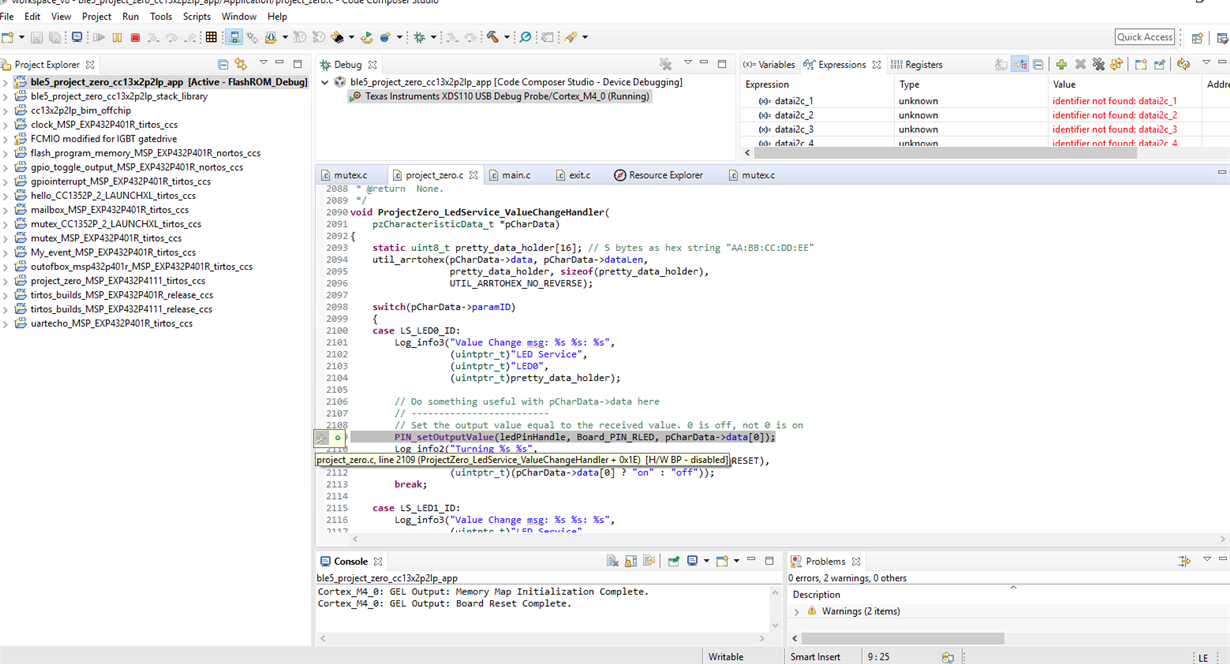Close project_zero.c editor tab

tap(474, 175)
